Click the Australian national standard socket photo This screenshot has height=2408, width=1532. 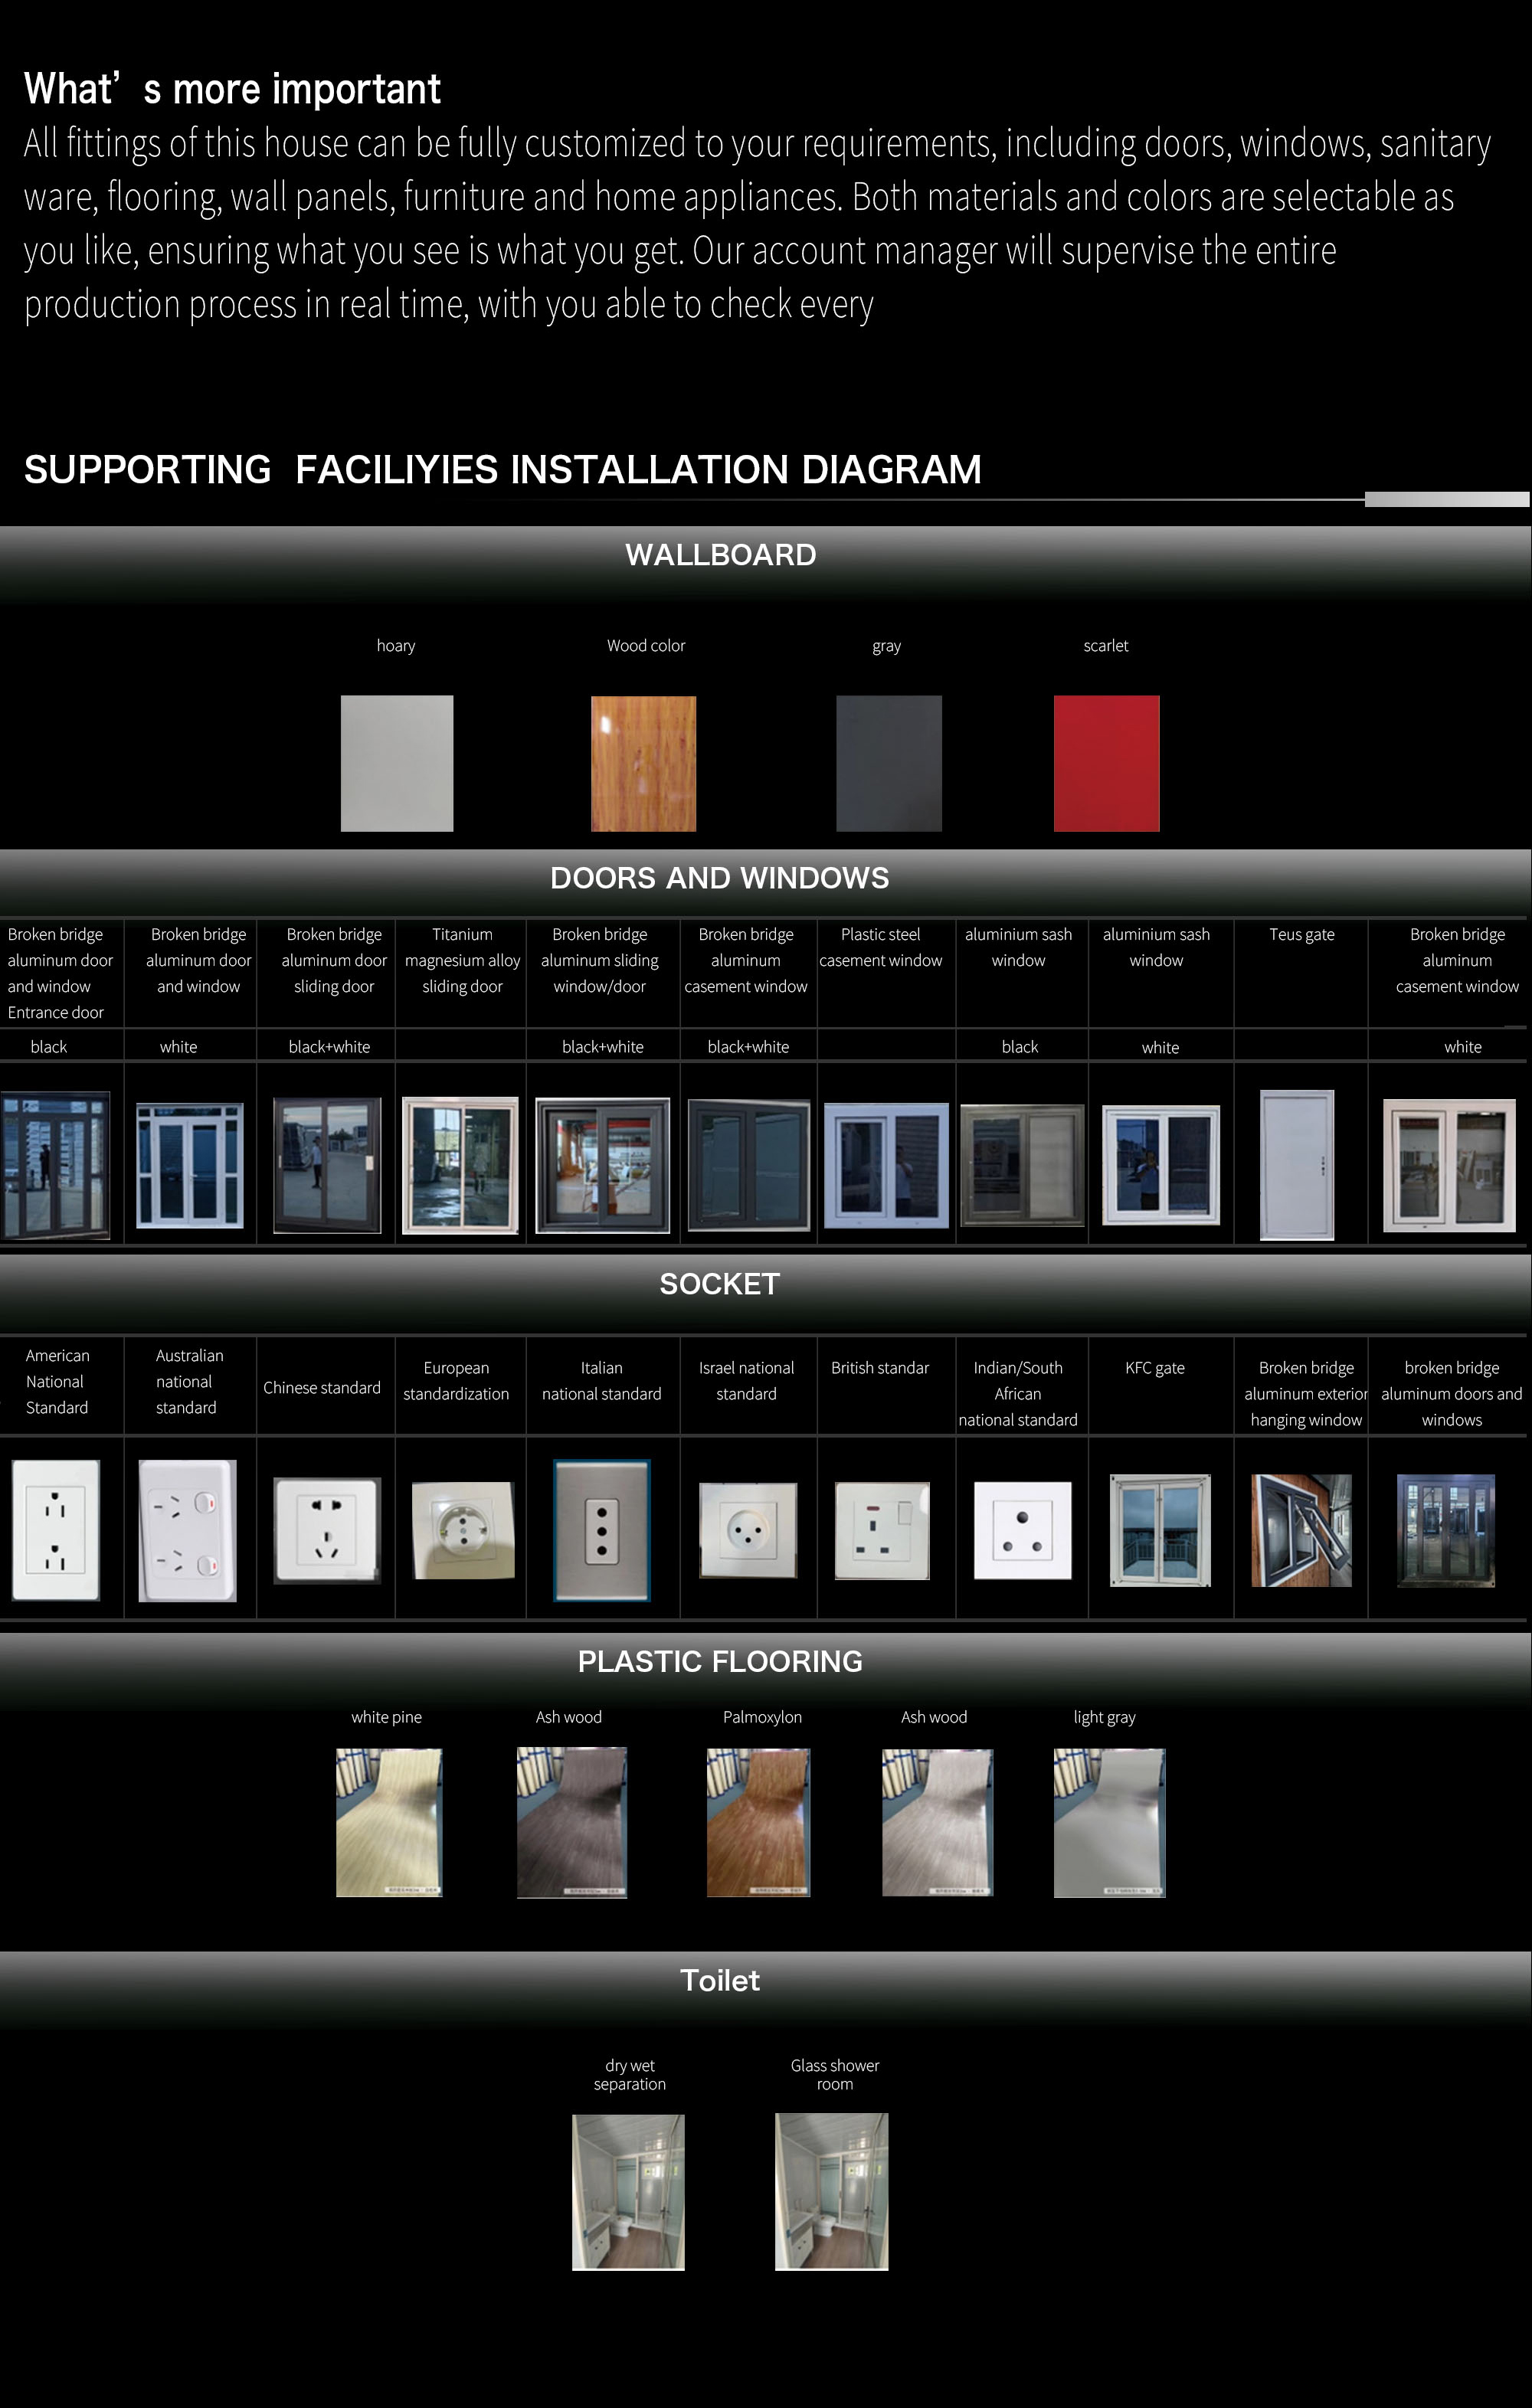187,1530
